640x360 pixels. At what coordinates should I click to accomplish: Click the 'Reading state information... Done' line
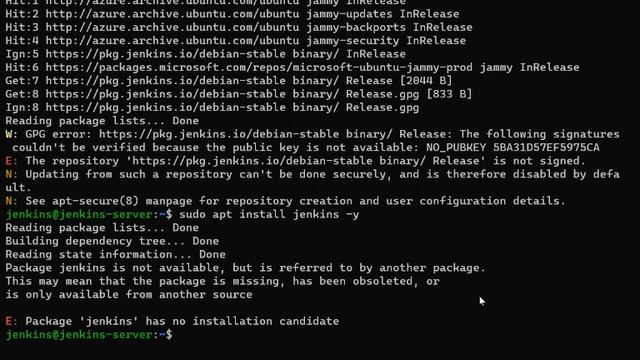(x=115, y=255)
